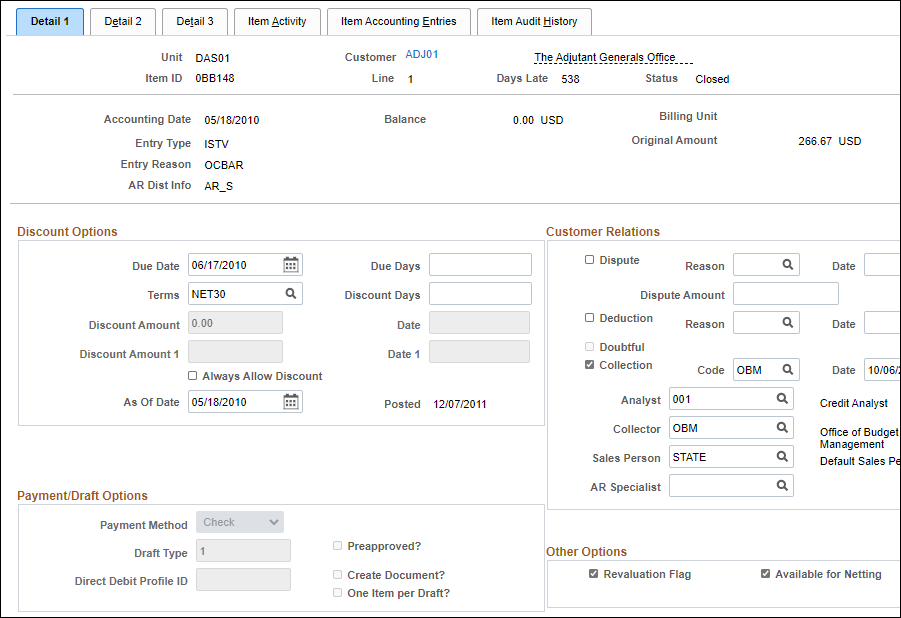Look up Deduction Reason via search icon
The image size is (901, 618).
787,323
